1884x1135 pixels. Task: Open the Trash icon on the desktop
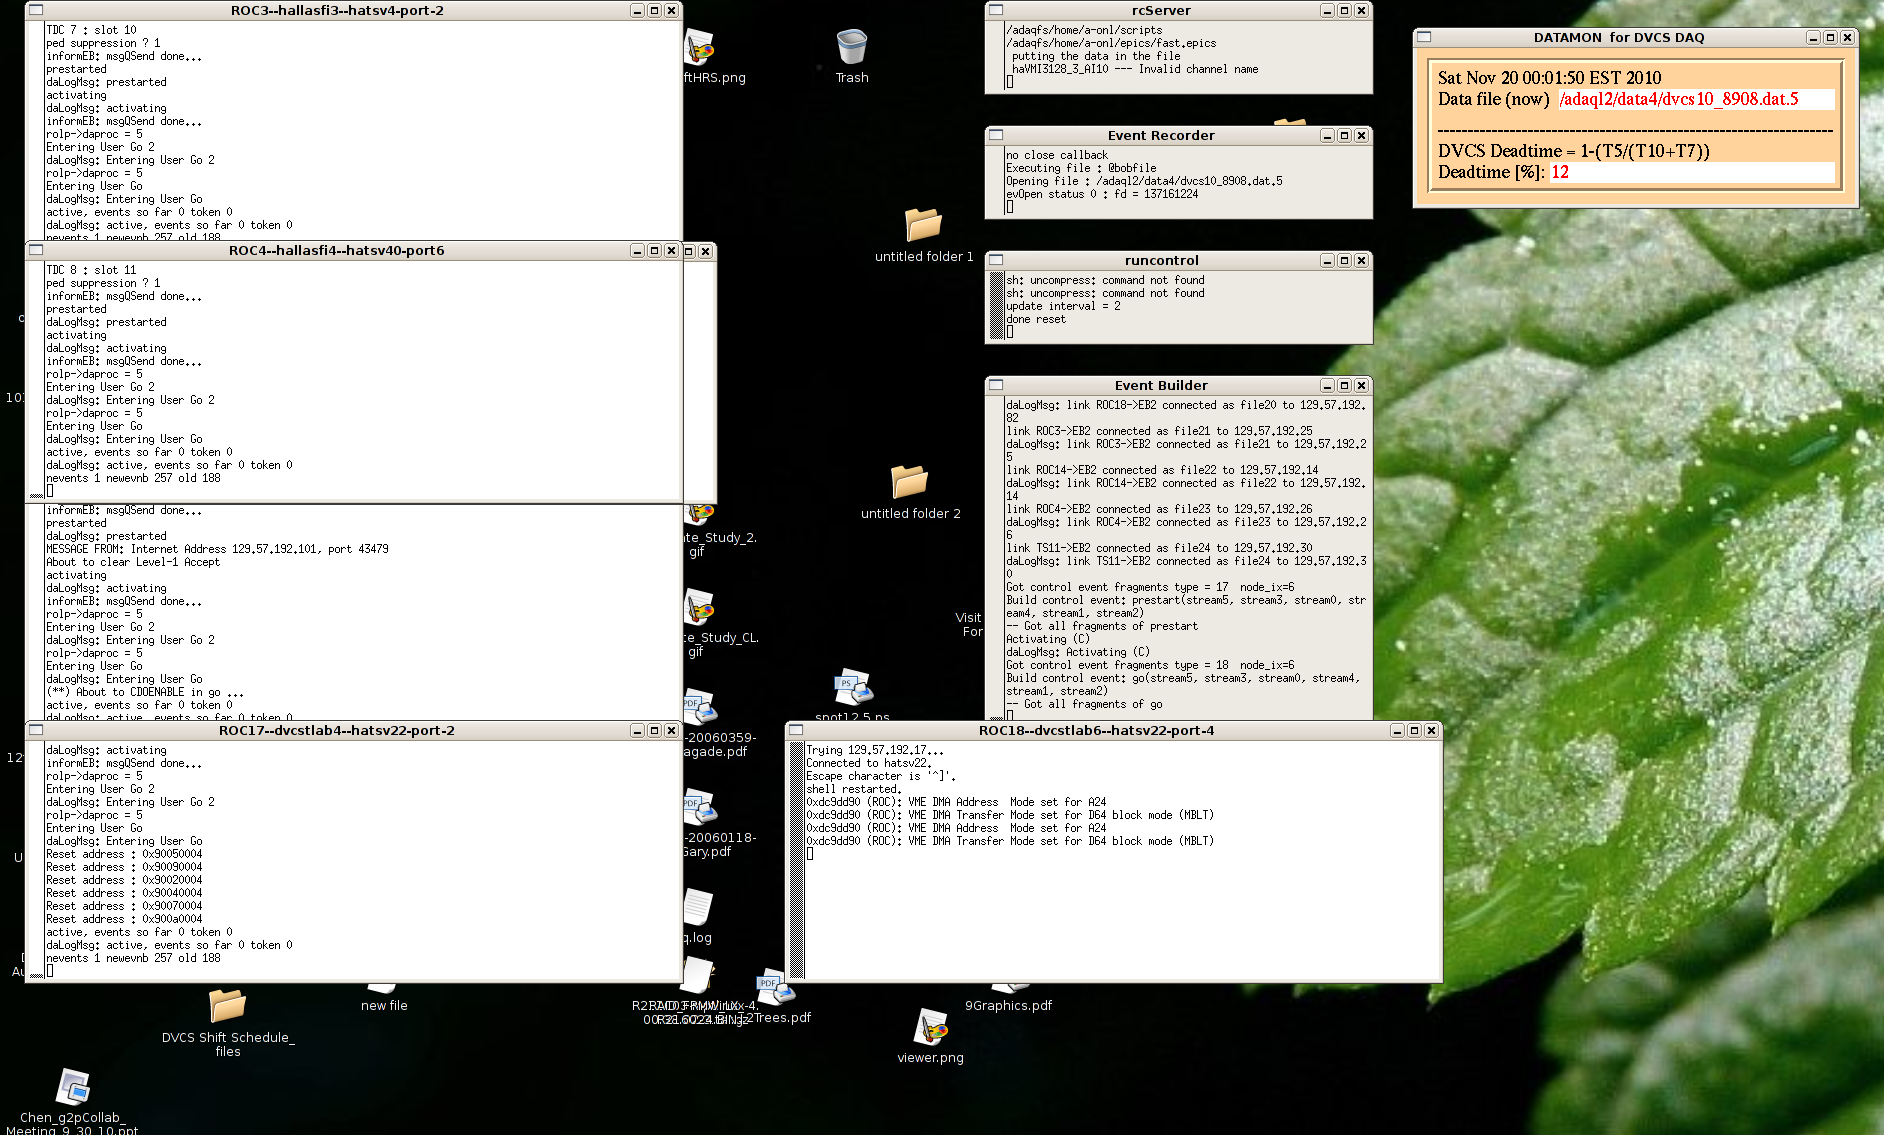(x=851, y=47)
